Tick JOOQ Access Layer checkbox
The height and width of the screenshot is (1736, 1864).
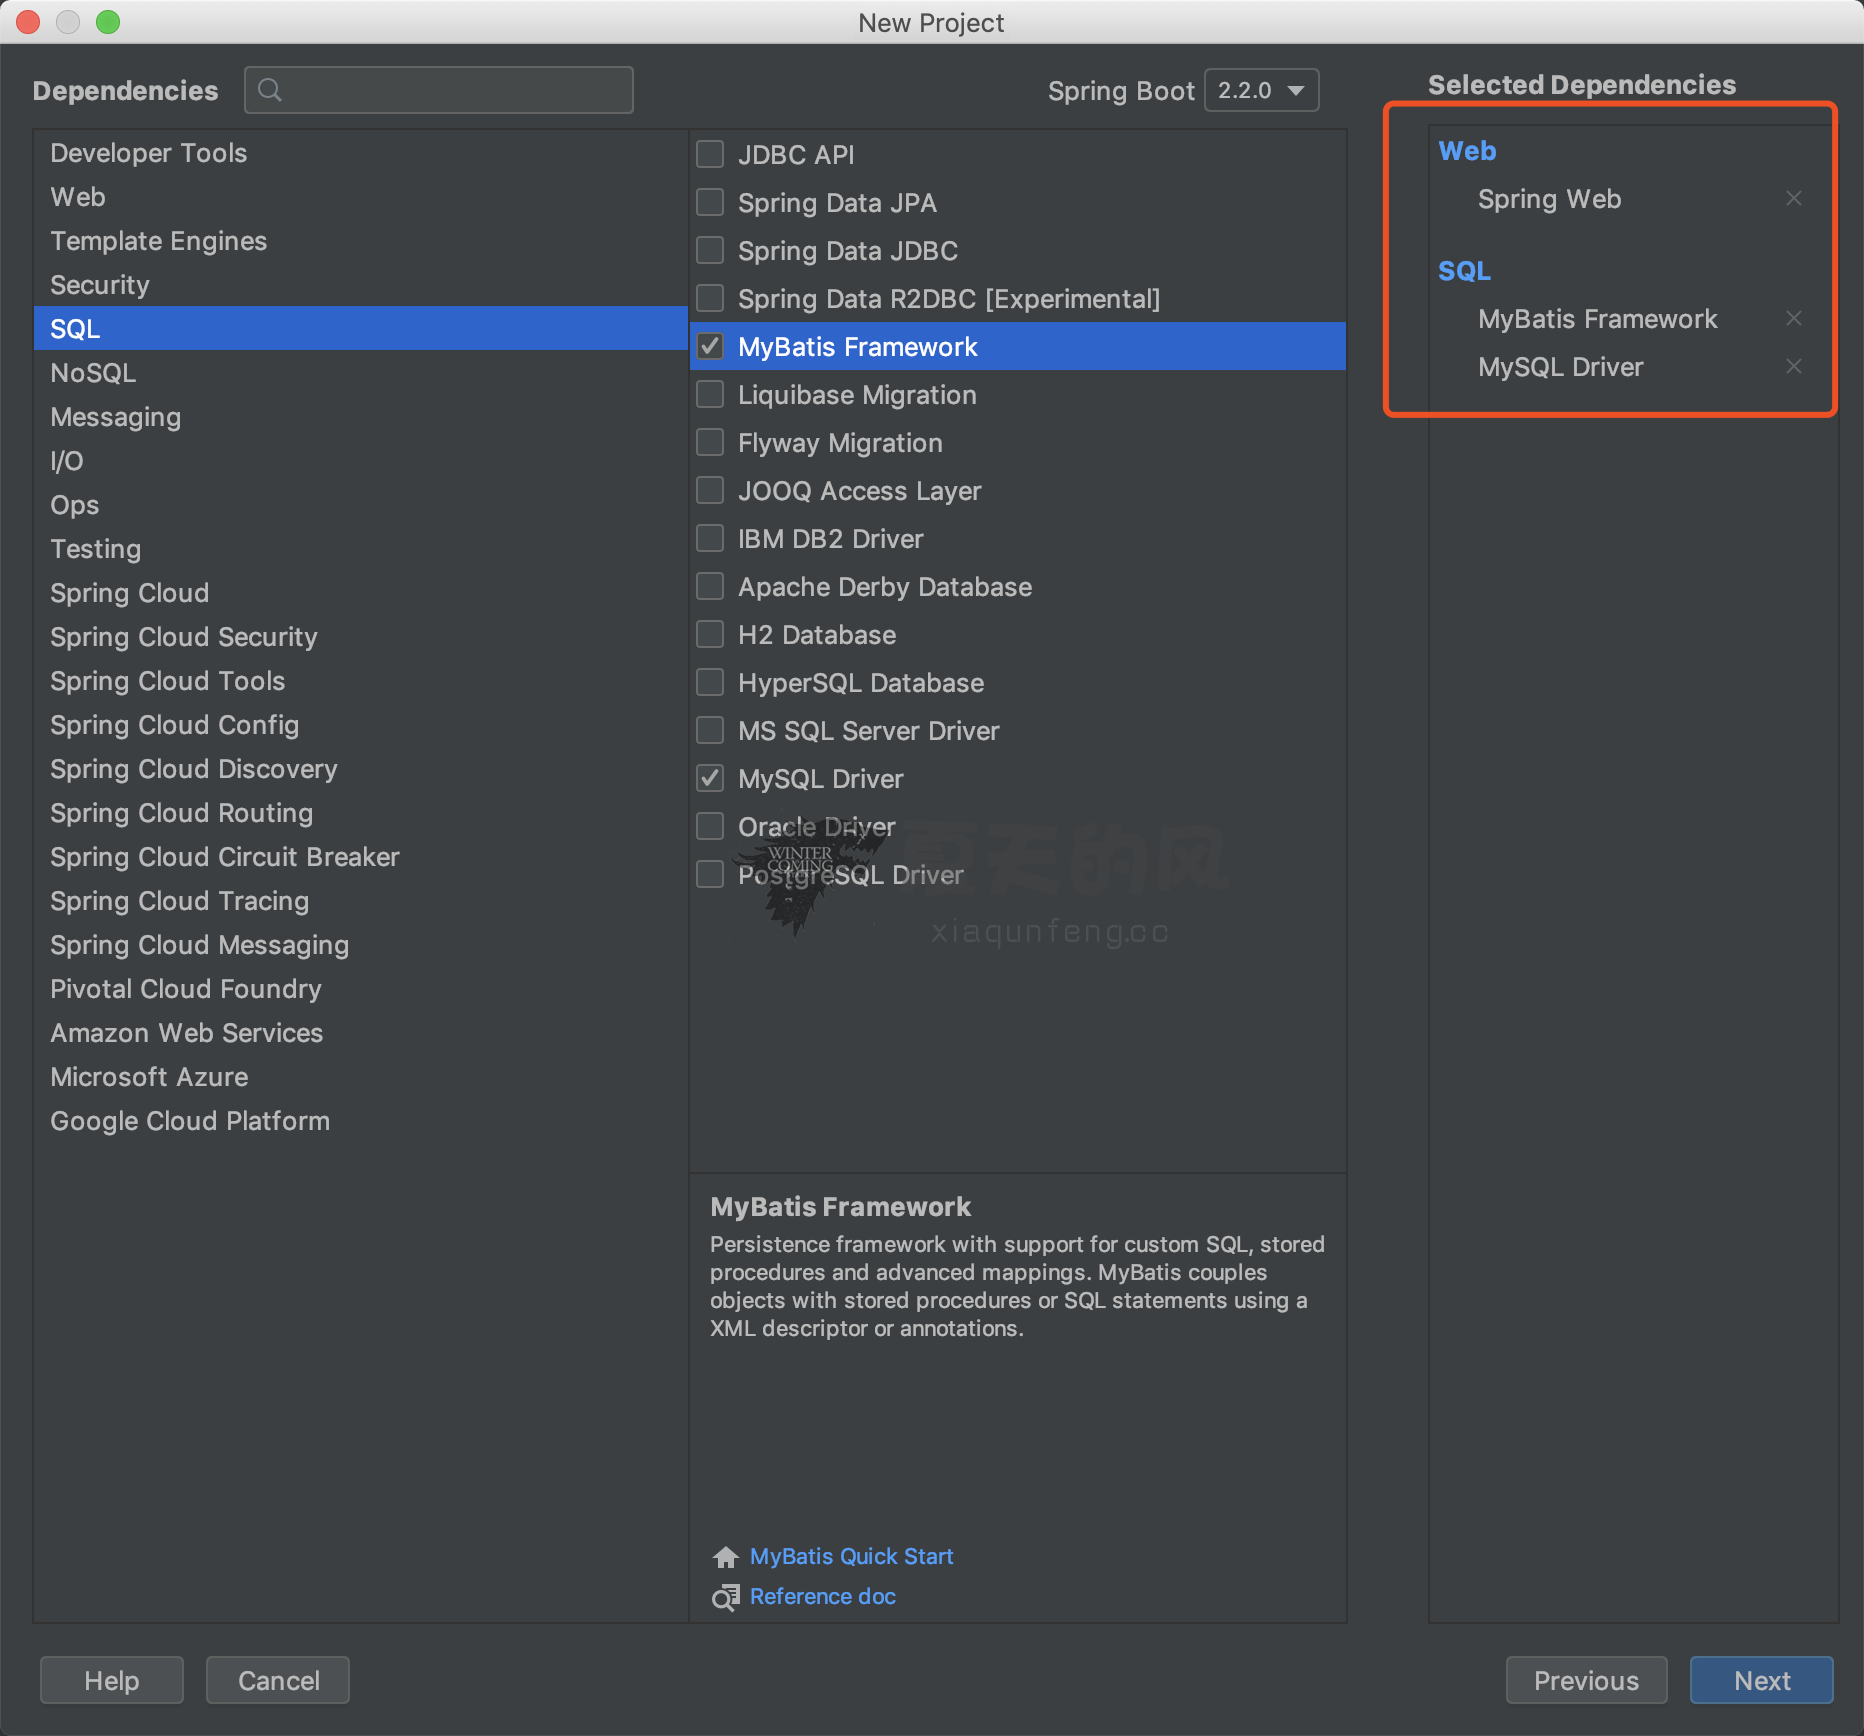tap(710, 490)
